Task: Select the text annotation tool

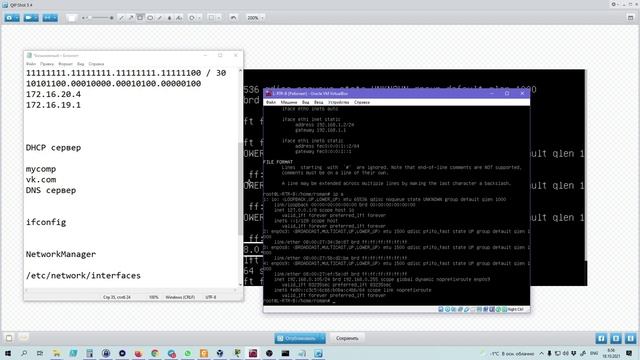Action: 179,18
